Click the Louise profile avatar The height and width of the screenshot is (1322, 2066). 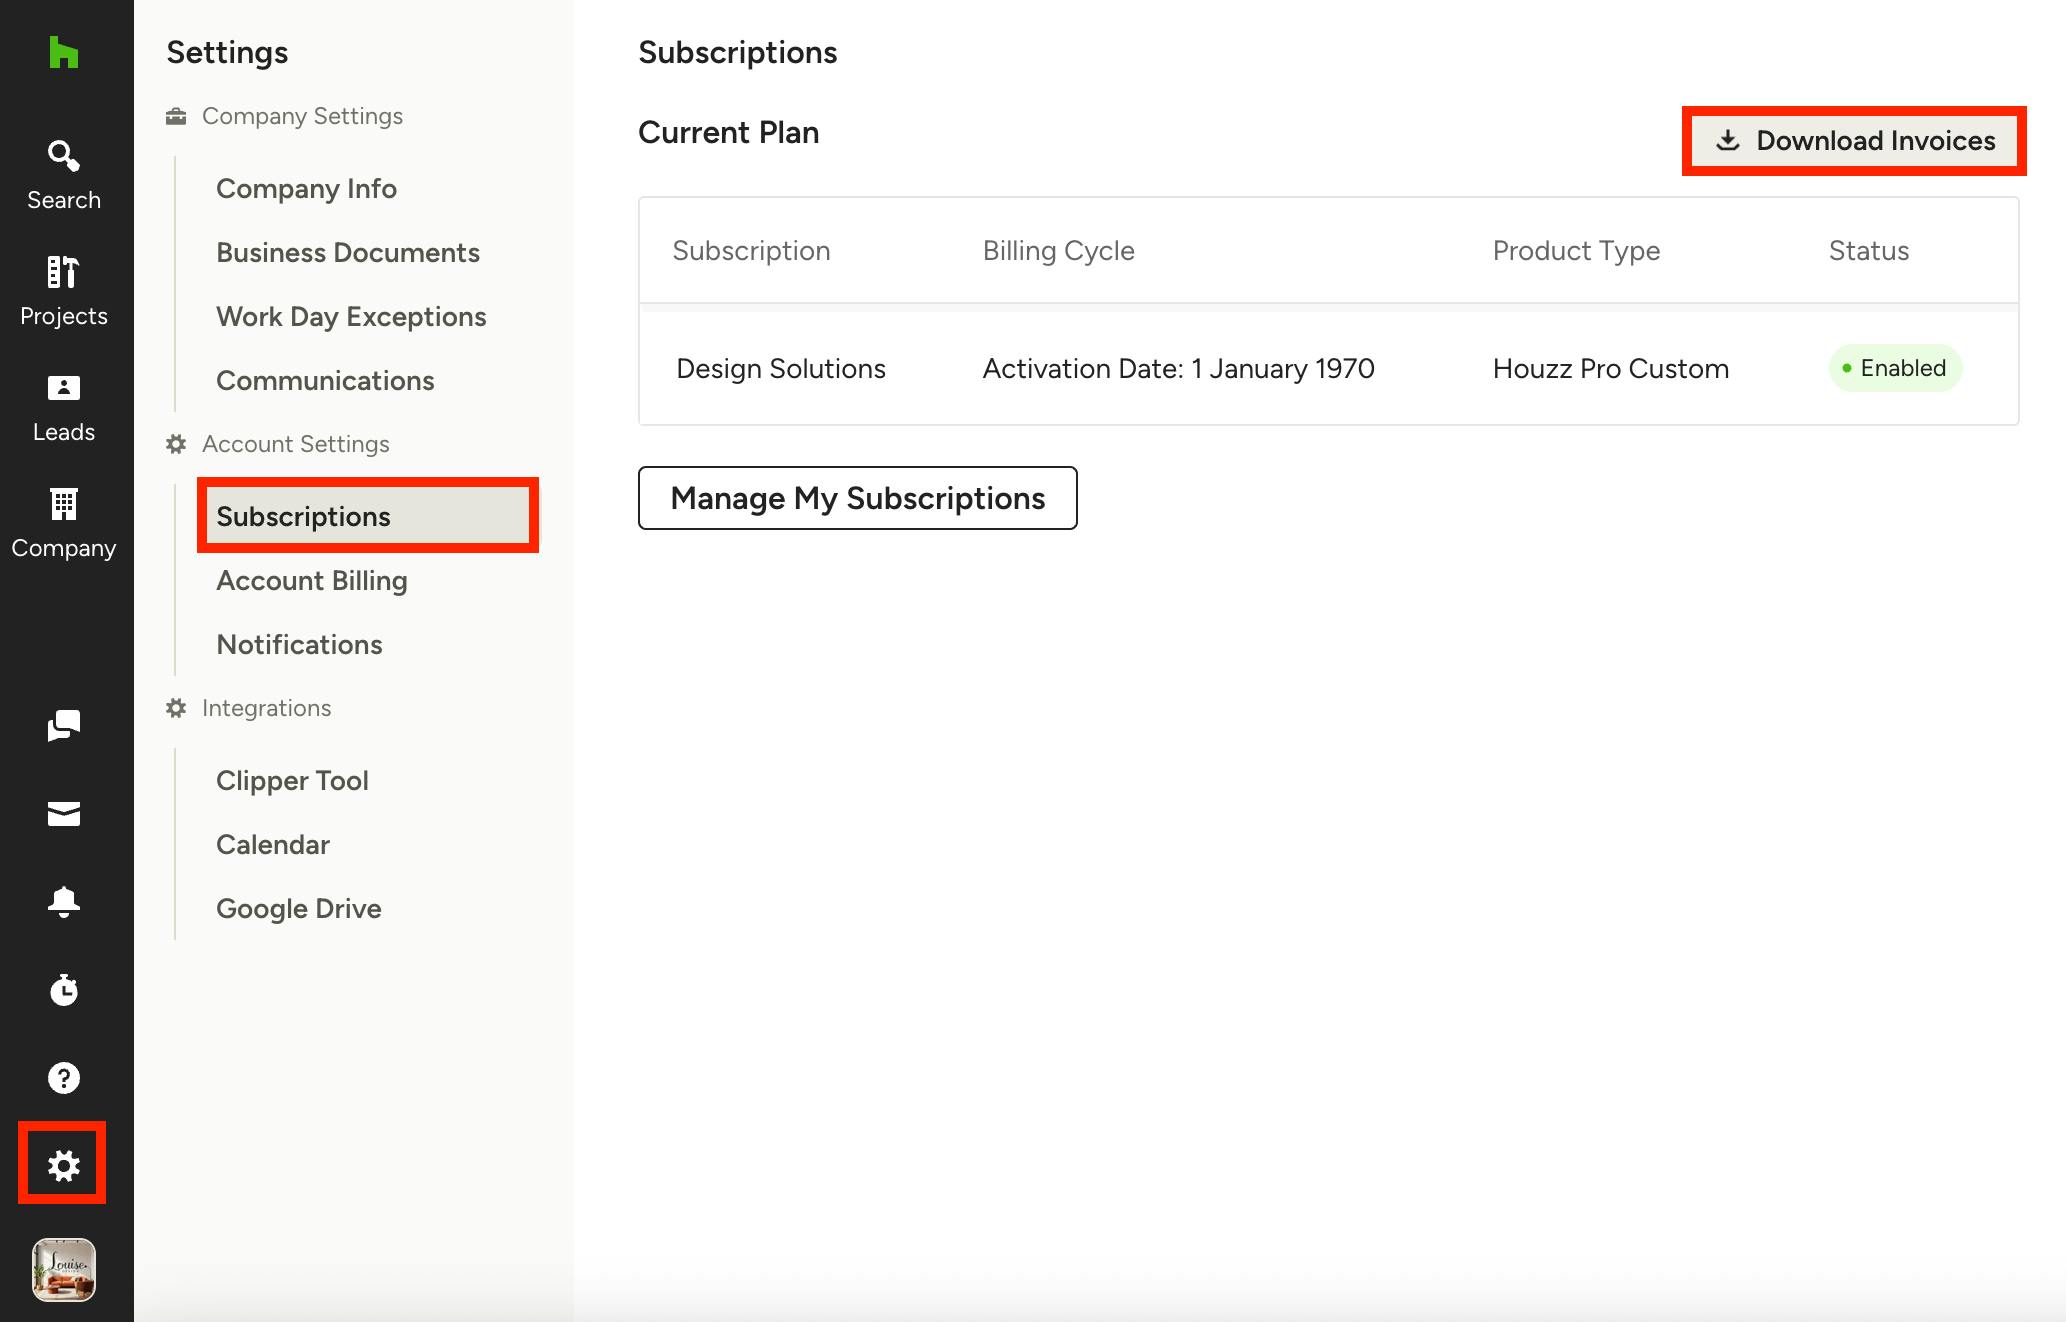click(x=64, y=1270)
